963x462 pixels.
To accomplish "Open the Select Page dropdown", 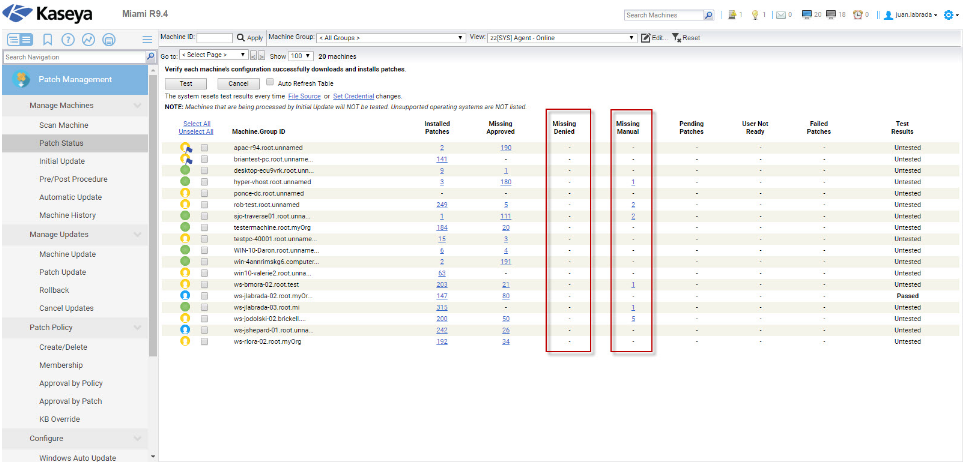I will click(213, 55).
